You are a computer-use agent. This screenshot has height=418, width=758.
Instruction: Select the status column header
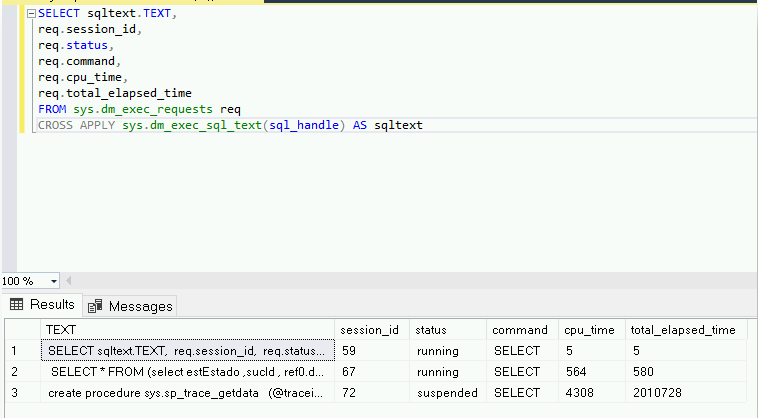coord(448,330)
